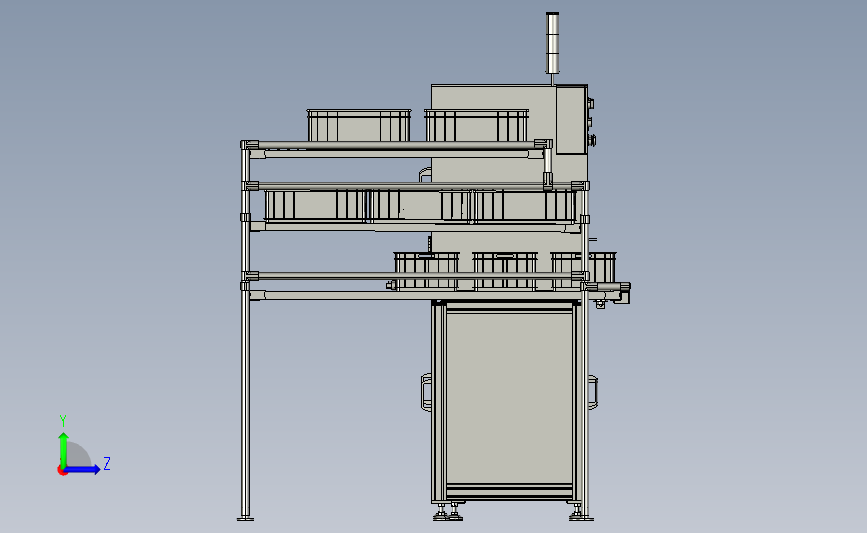This screenshot has width=867, height=533.
Task: Select the control box beside the upper housing
Action: 571,119
